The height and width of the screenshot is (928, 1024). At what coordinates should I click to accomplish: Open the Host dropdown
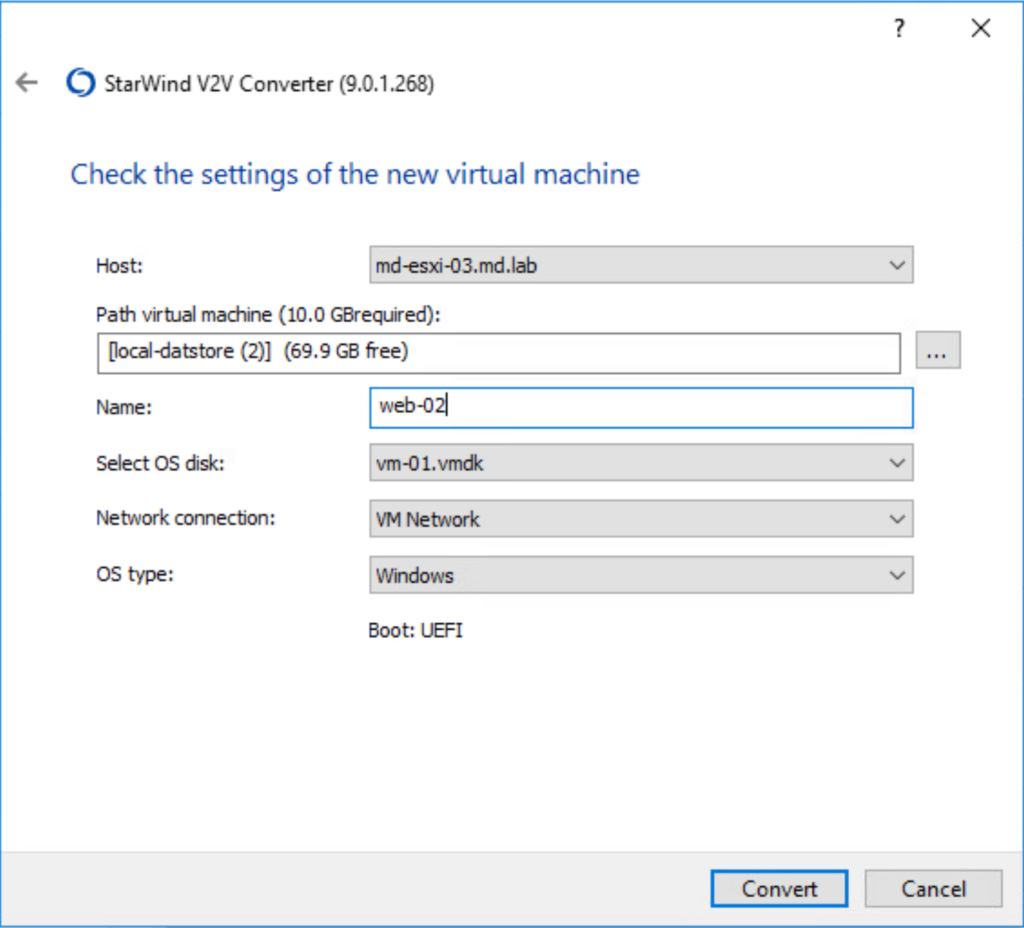click(x=641, y=265)
